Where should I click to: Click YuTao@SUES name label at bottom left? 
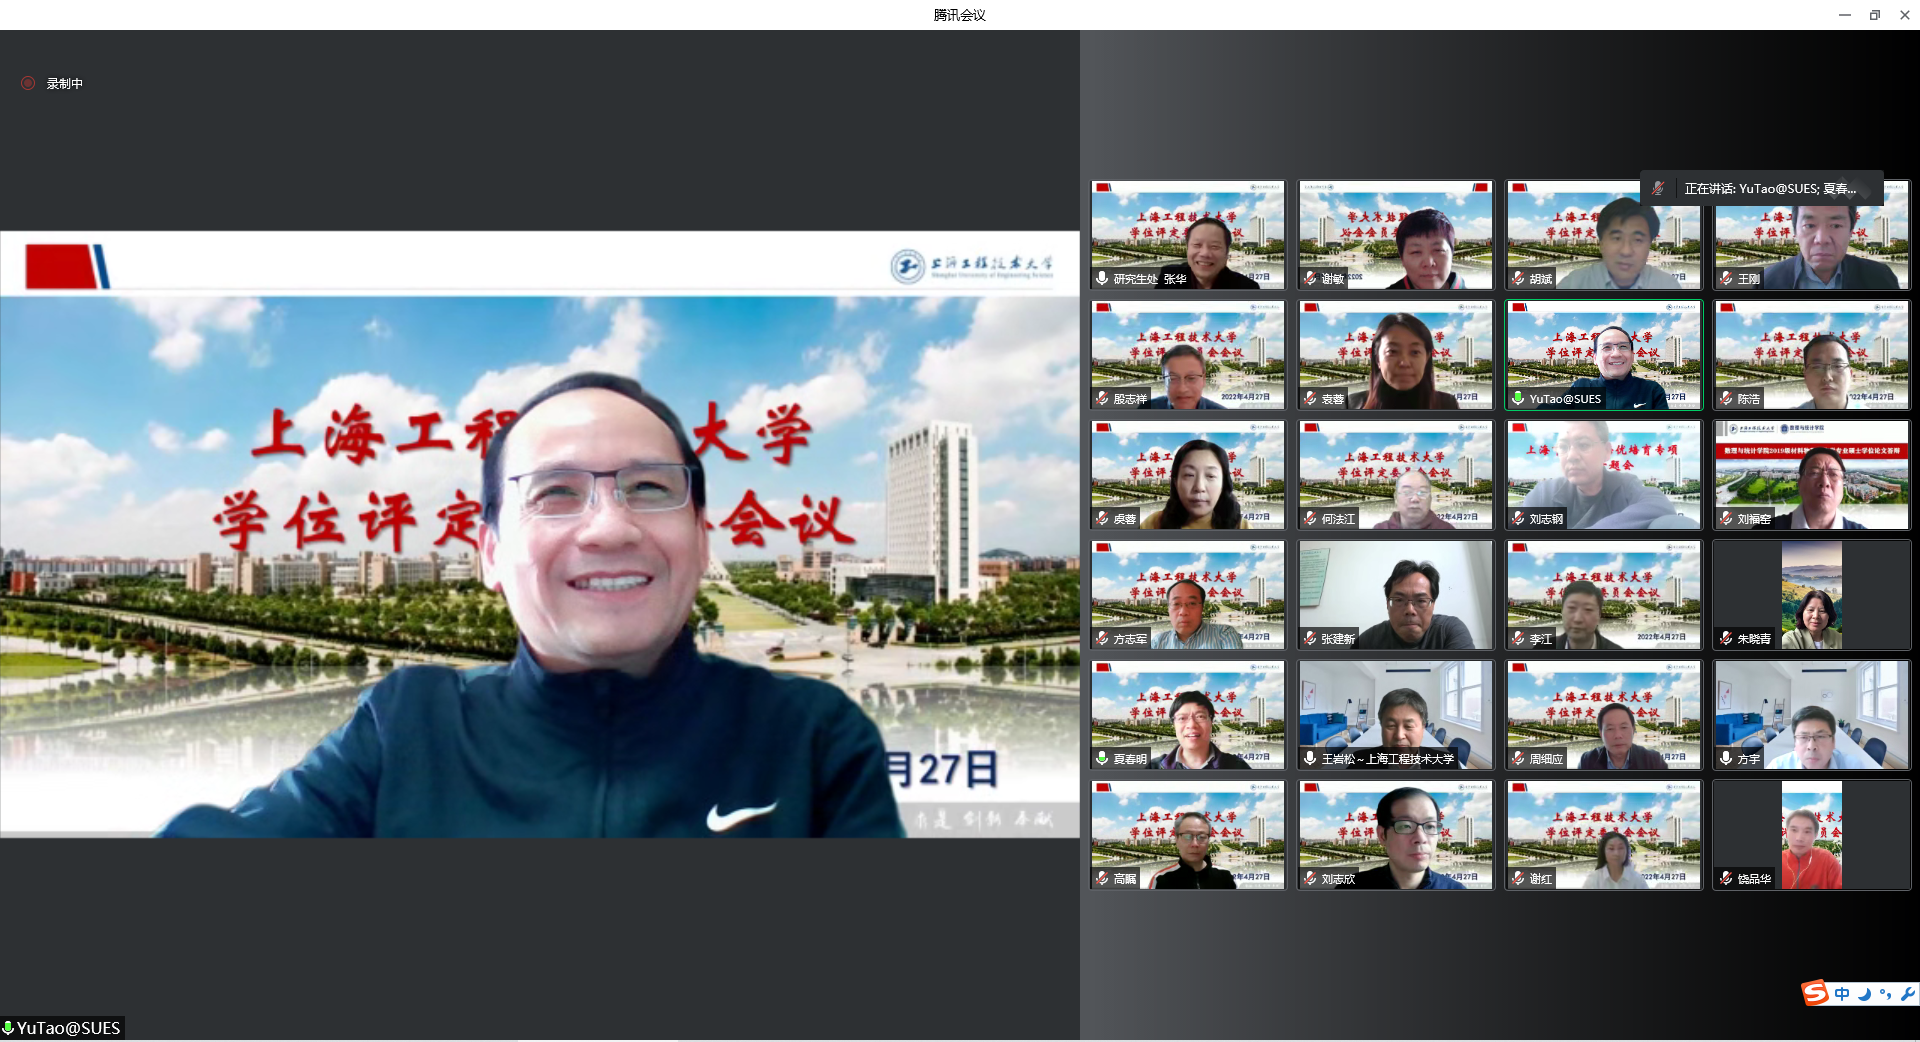coord(68,1028)
